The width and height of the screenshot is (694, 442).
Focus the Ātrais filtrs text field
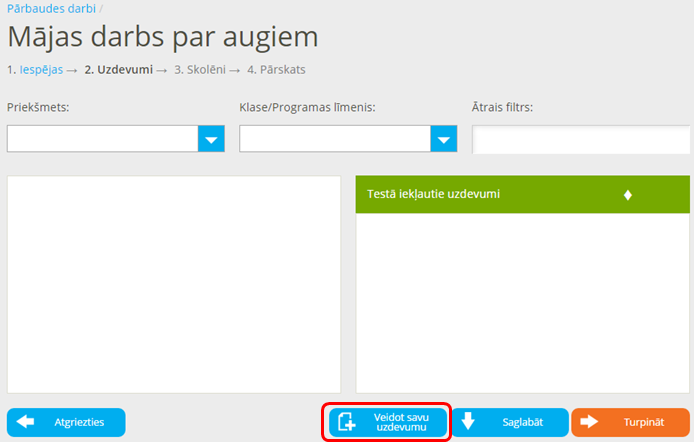pyautogui.click(x=582, y=140)
